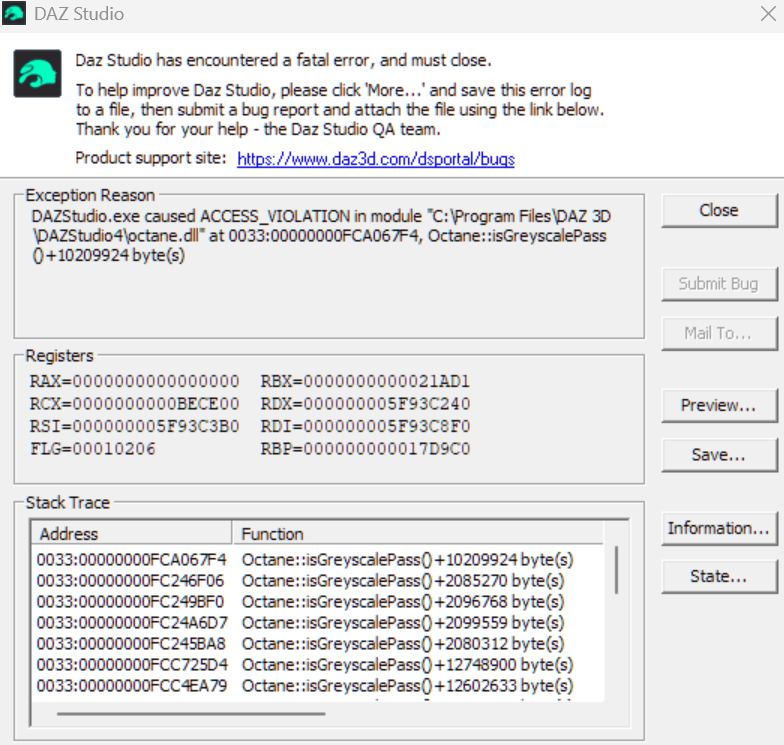Screen dimensions: 784x745
Task: Click the RDI=000000005F93C8F0 register value
Action: pyautogui.click(x=365, y=426)
